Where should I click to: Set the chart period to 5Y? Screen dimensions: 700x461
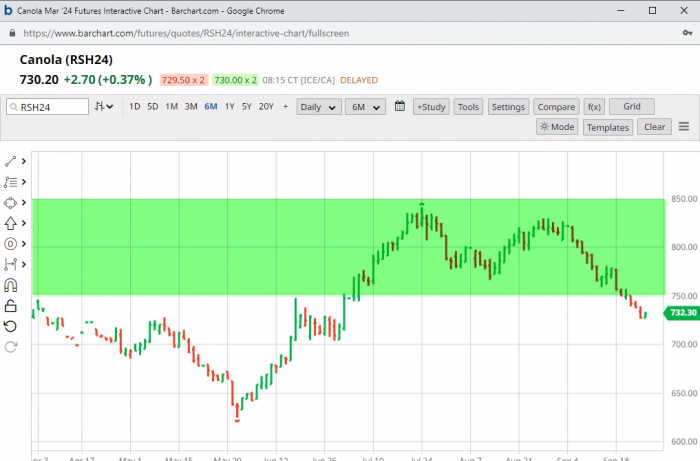tap(247, 107)
